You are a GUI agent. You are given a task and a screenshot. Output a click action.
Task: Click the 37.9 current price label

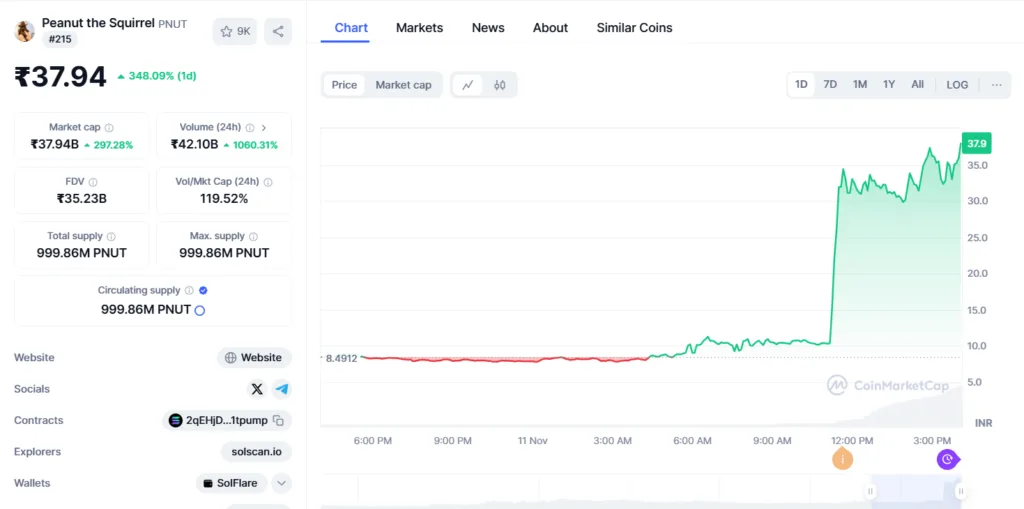(x=977, y=143)
